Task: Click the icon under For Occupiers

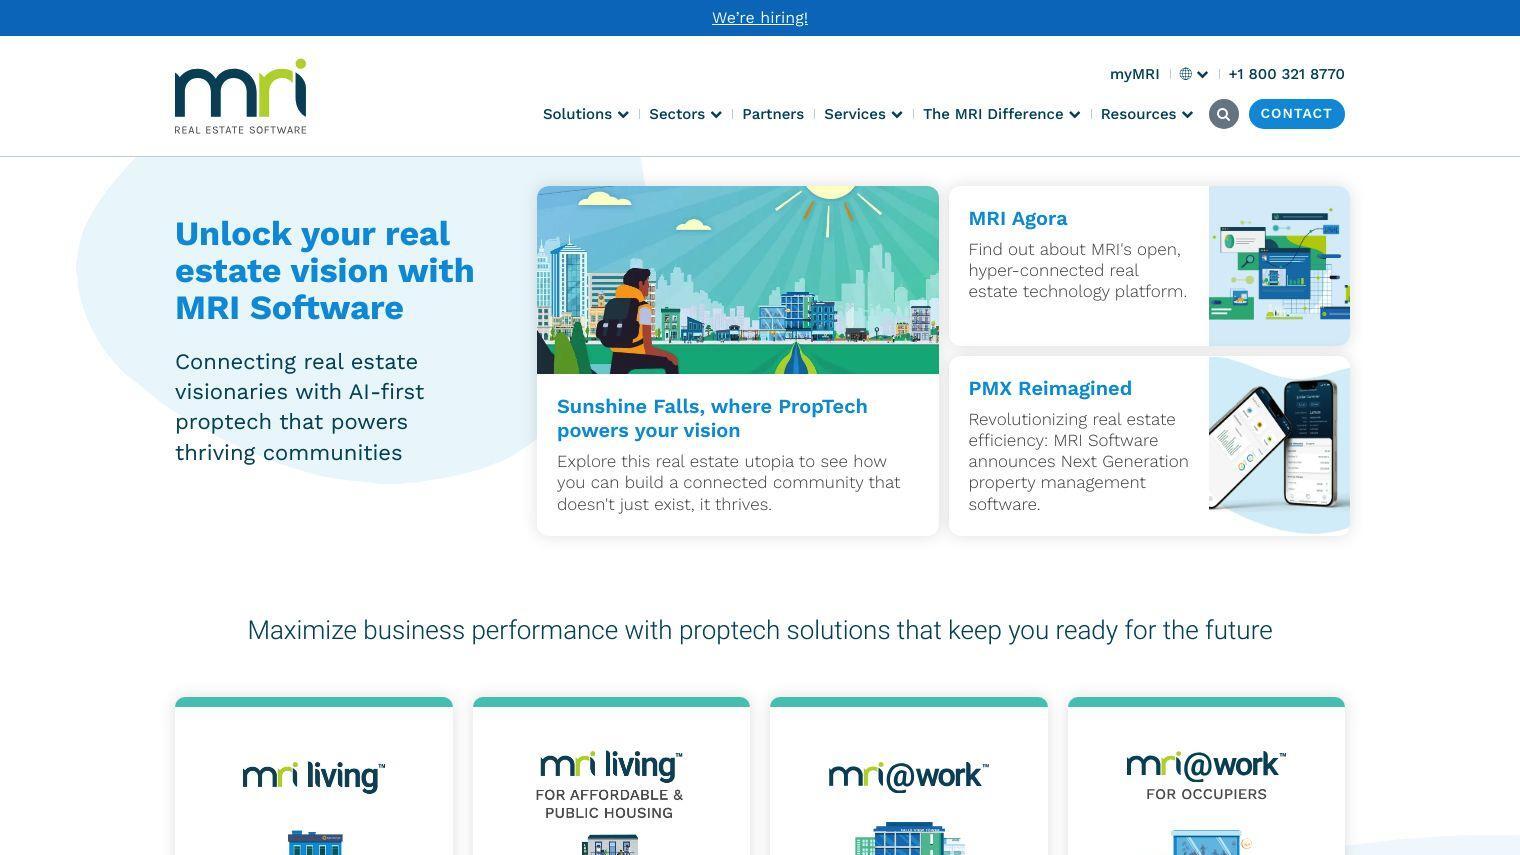Action: (1210, 842)
